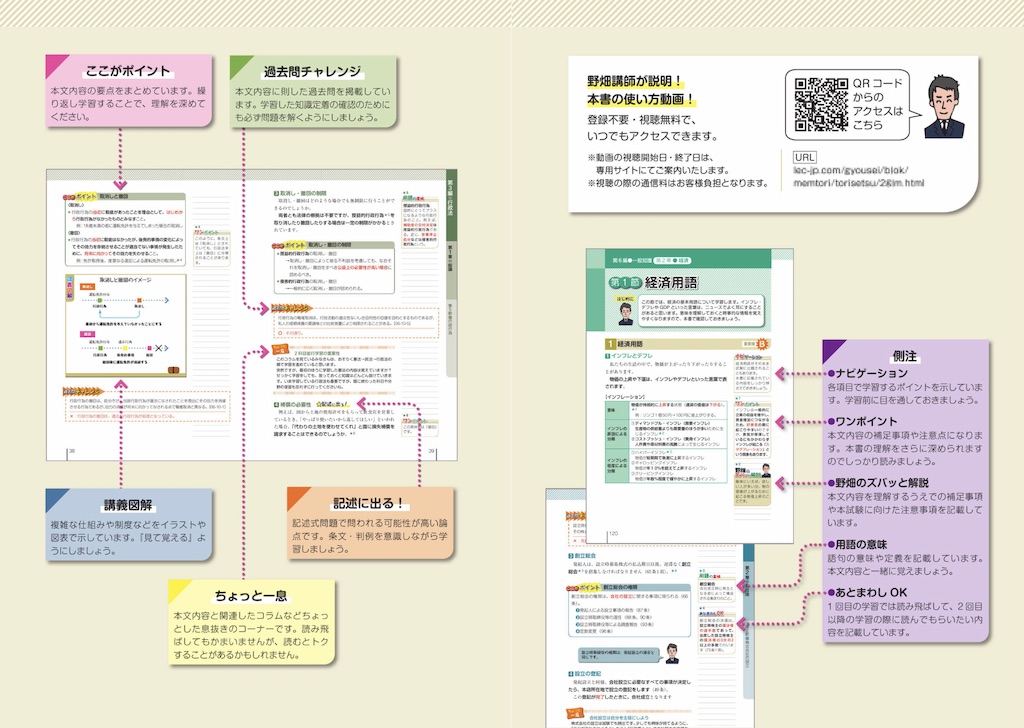Image resolution: width=1024 pixels, height=728 pixels.
Task: Click the 本文内容と関連したコラム description text
Action: [x=251, y=635]
